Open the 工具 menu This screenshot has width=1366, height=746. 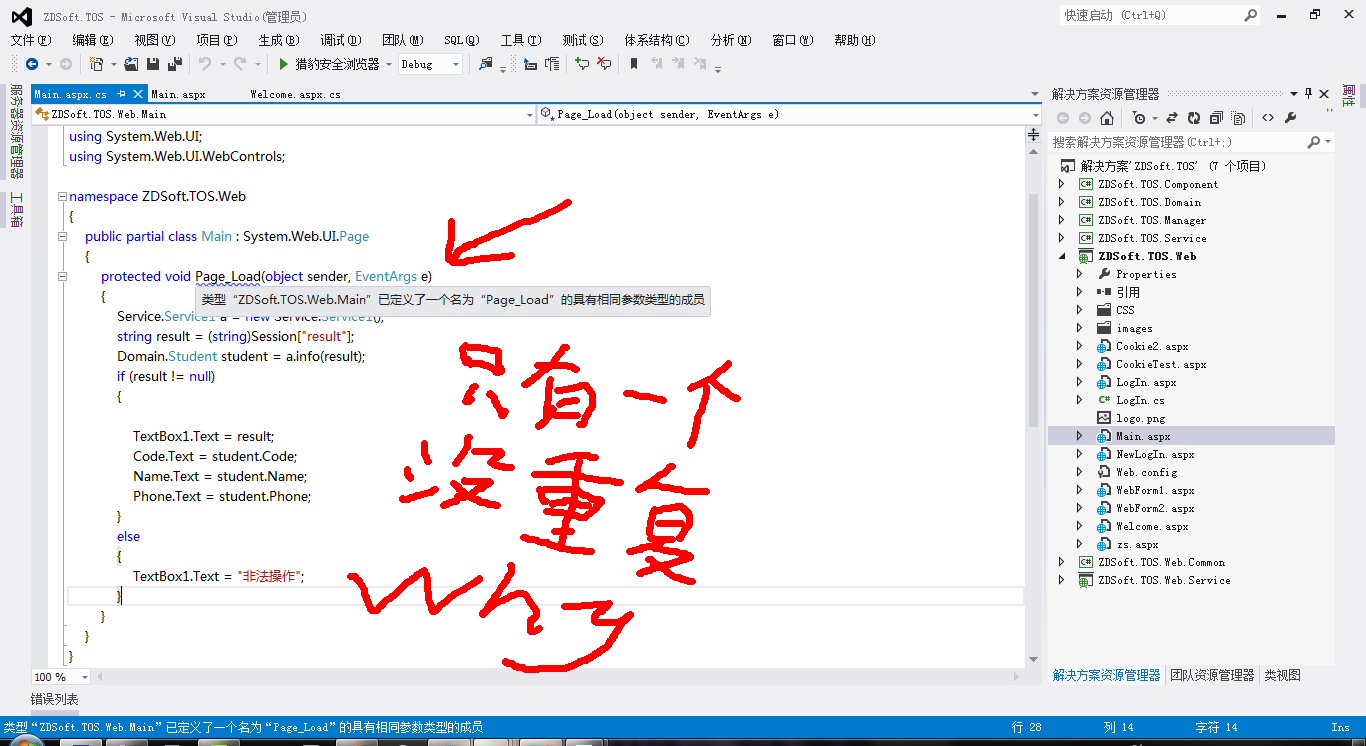520,40
